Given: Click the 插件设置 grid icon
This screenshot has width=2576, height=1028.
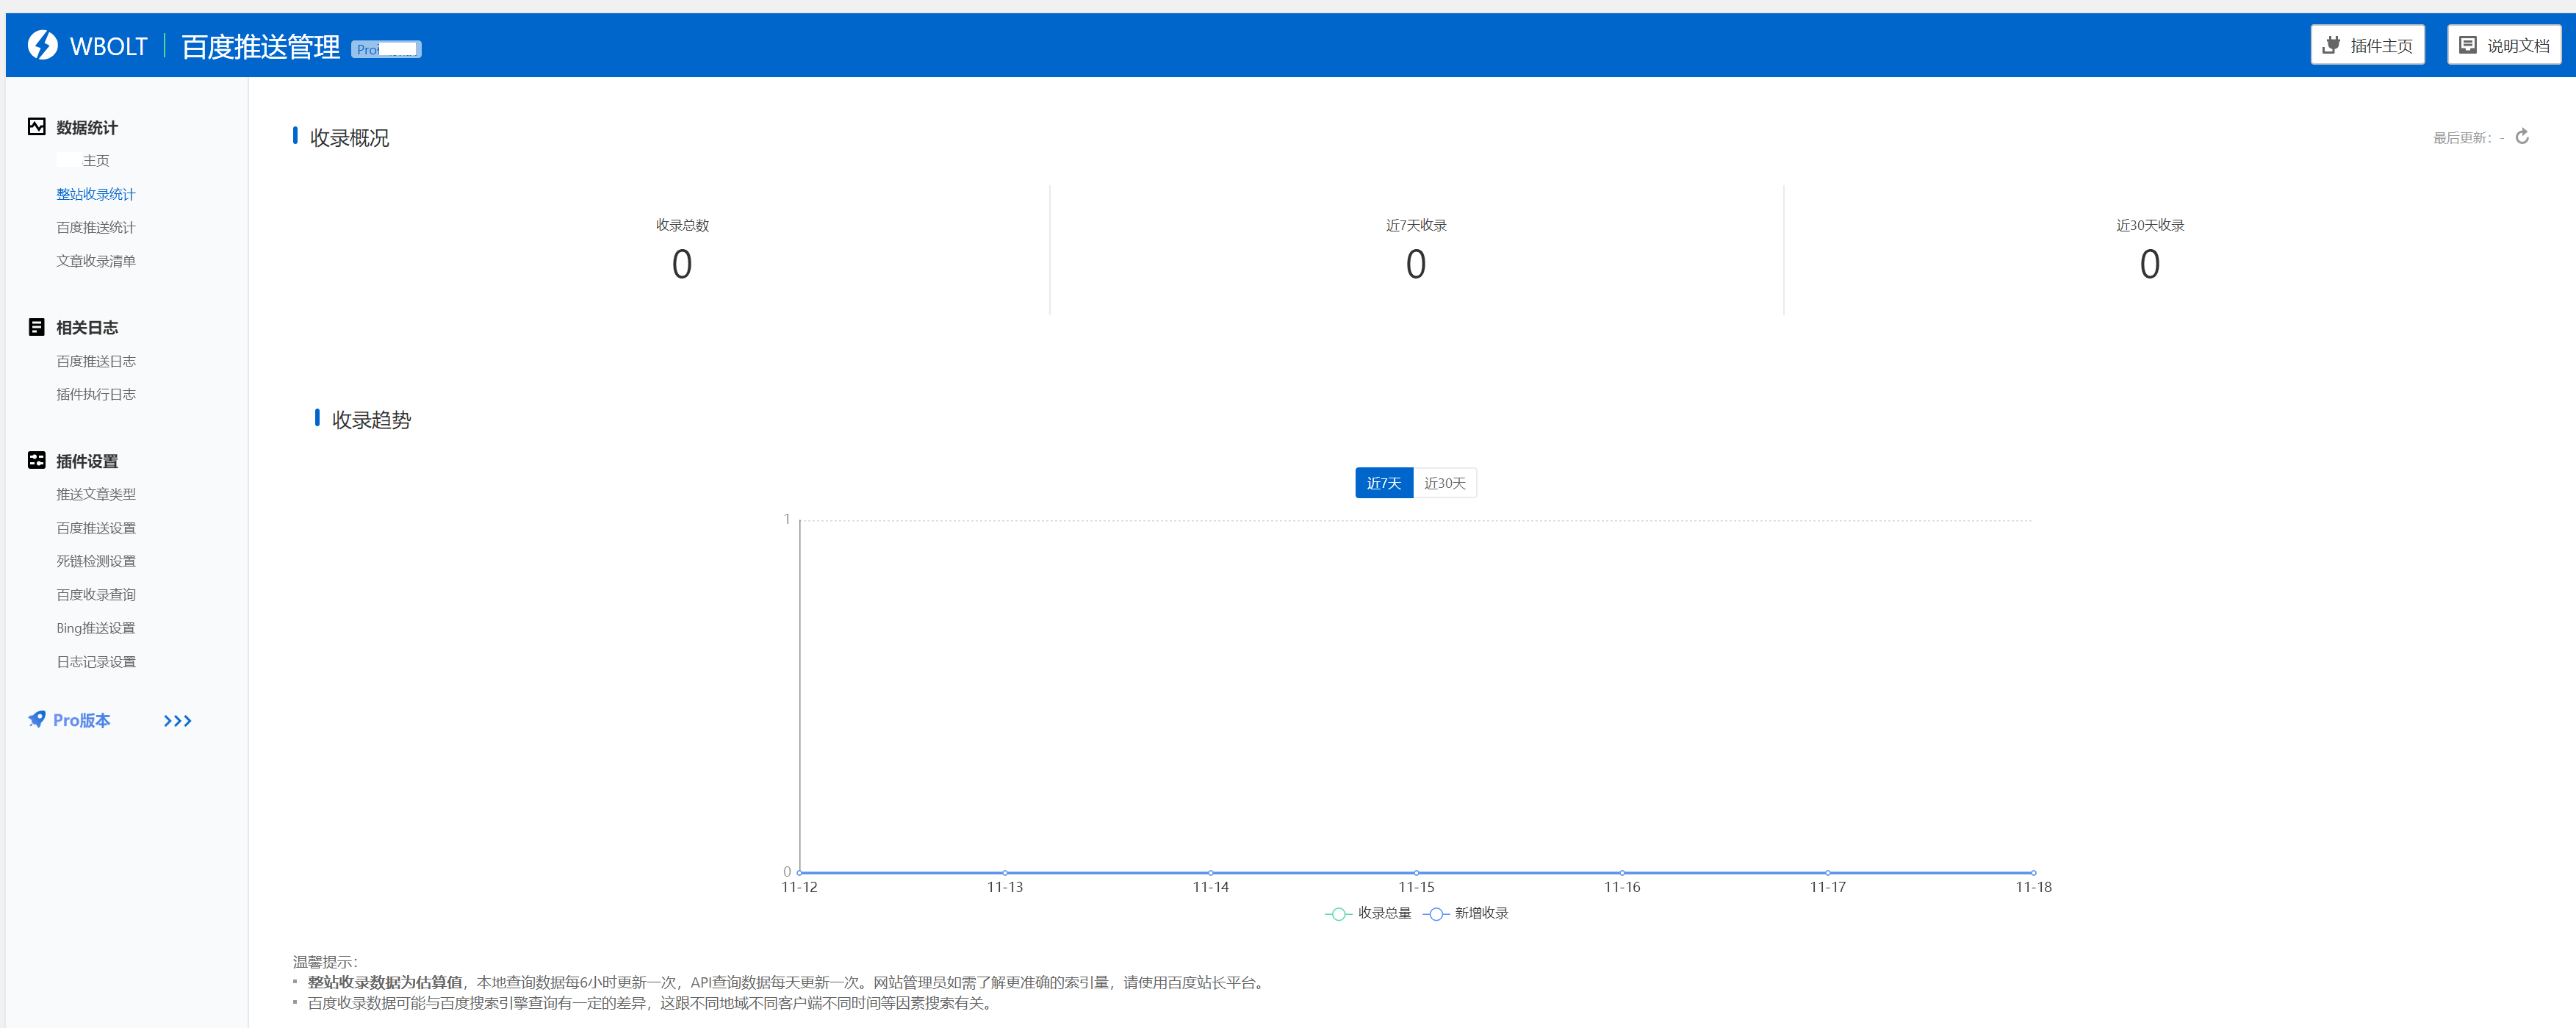Looking at the screenshot, I should (36, 460).
